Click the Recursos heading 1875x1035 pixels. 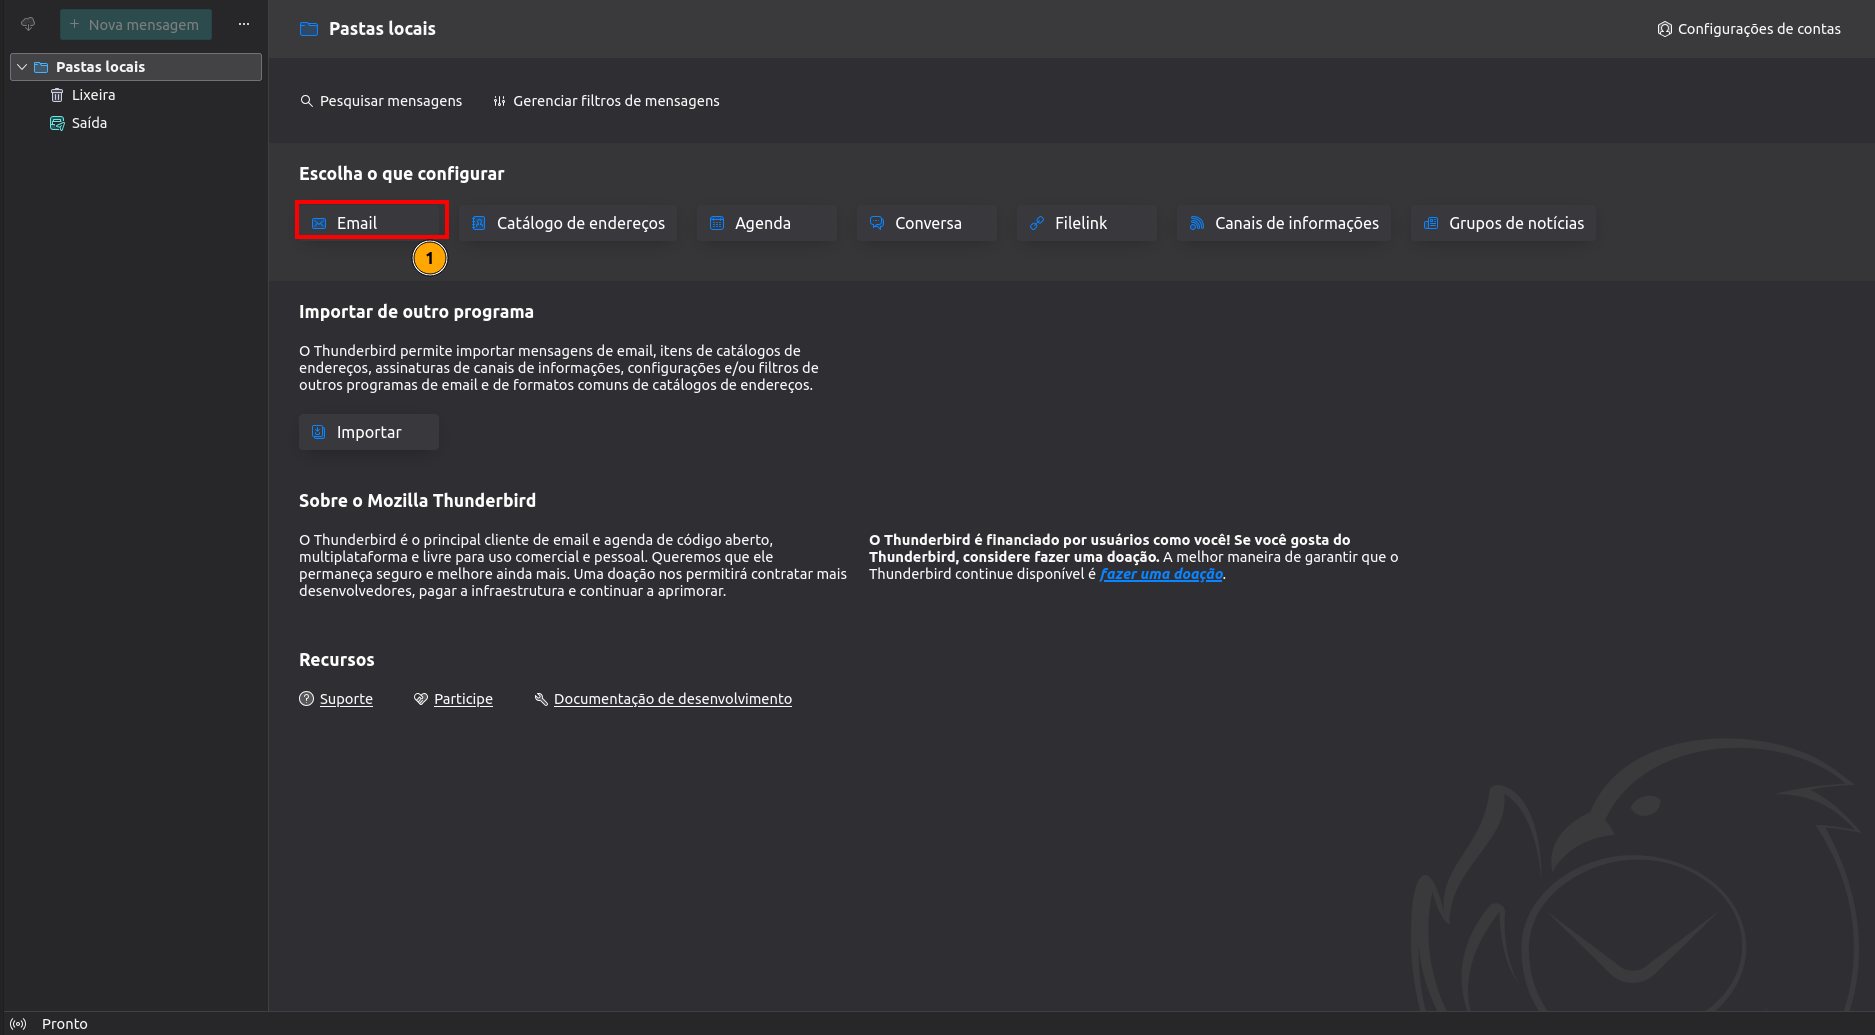(336, 660)
